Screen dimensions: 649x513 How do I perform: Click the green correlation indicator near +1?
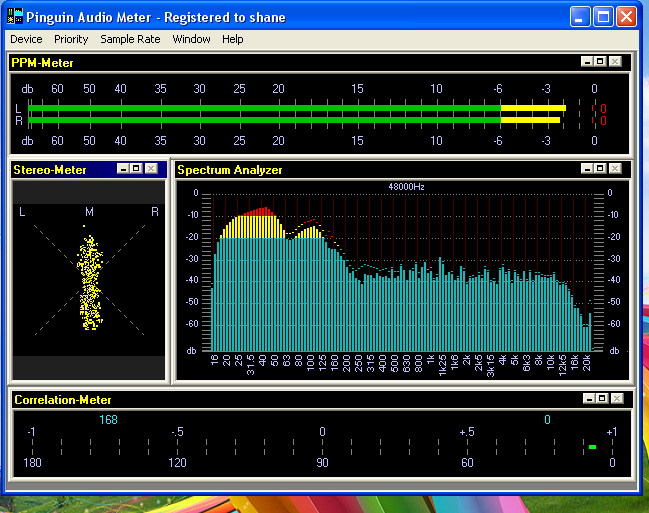[592, 447]
